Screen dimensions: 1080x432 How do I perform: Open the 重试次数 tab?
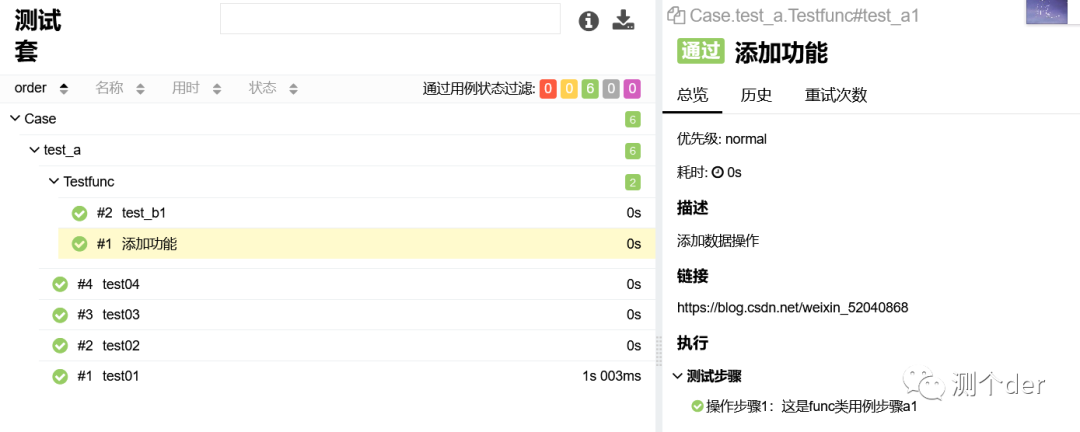point(835,95)
